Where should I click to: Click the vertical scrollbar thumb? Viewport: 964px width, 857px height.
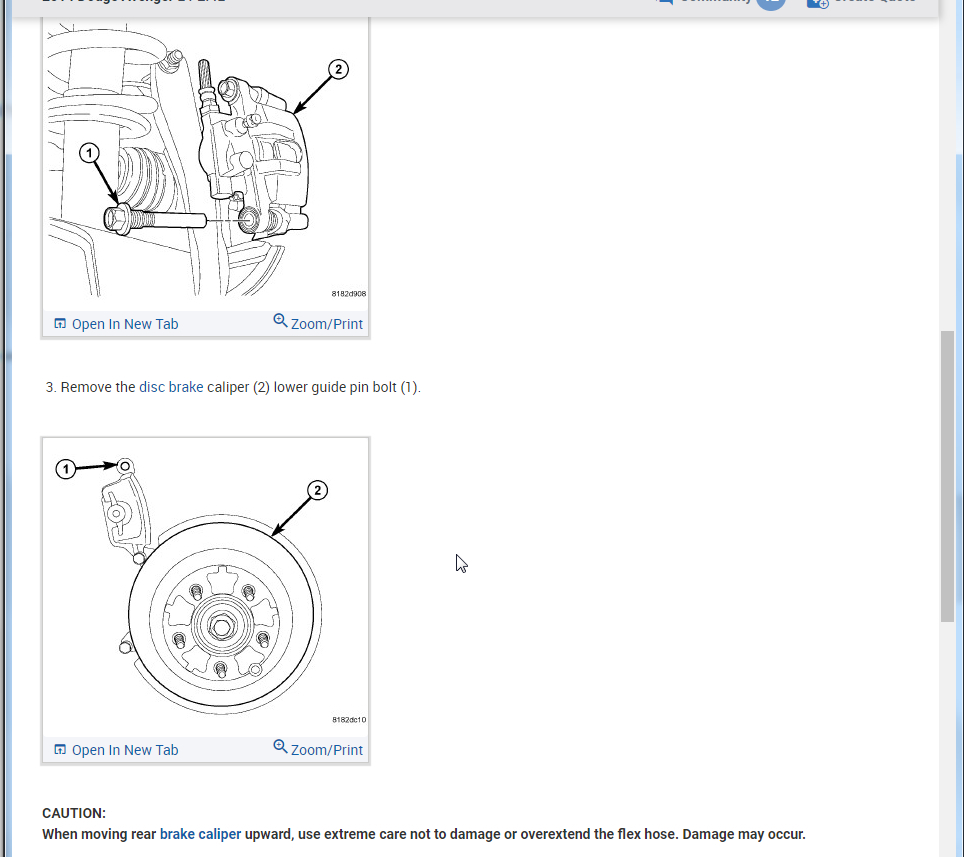[947, 476]
